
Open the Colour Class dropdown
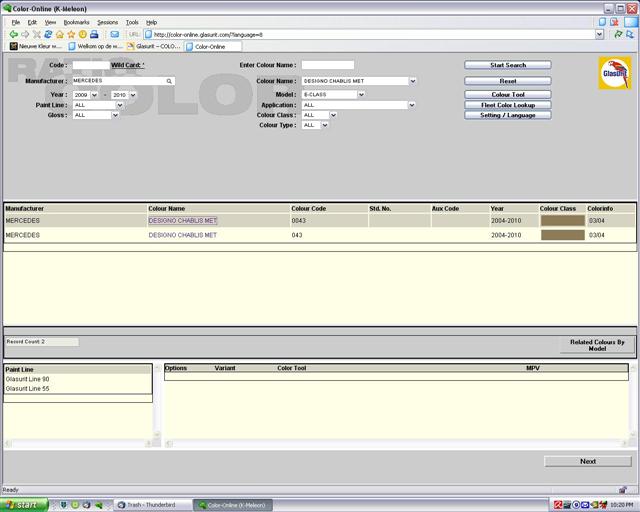[x=333, y=115]
